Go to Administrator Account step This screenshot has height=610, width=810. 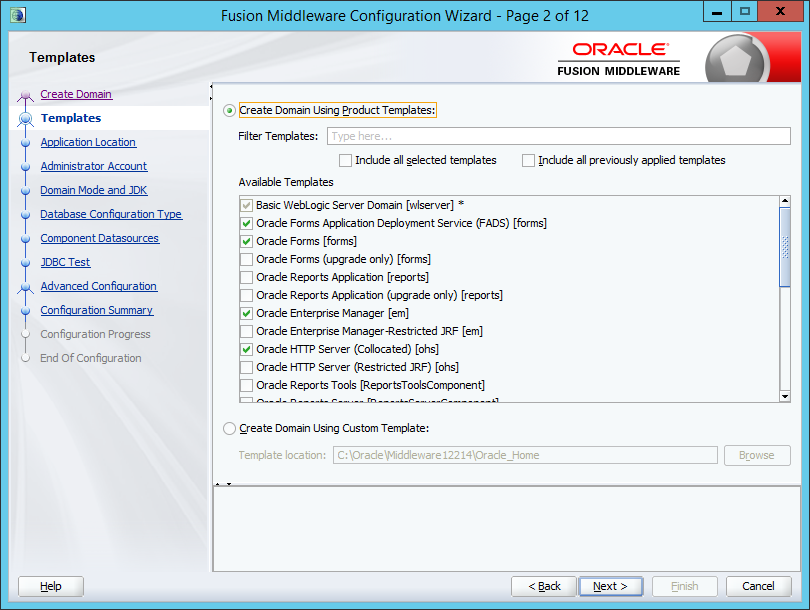[94, 166]
